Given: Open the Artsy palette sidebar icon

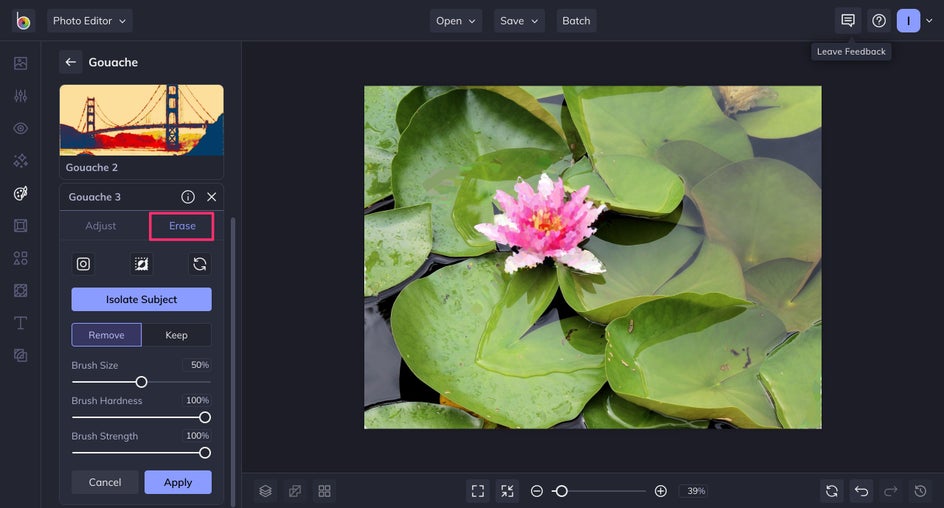Looking at the screenshot, I should coord(20,193).
